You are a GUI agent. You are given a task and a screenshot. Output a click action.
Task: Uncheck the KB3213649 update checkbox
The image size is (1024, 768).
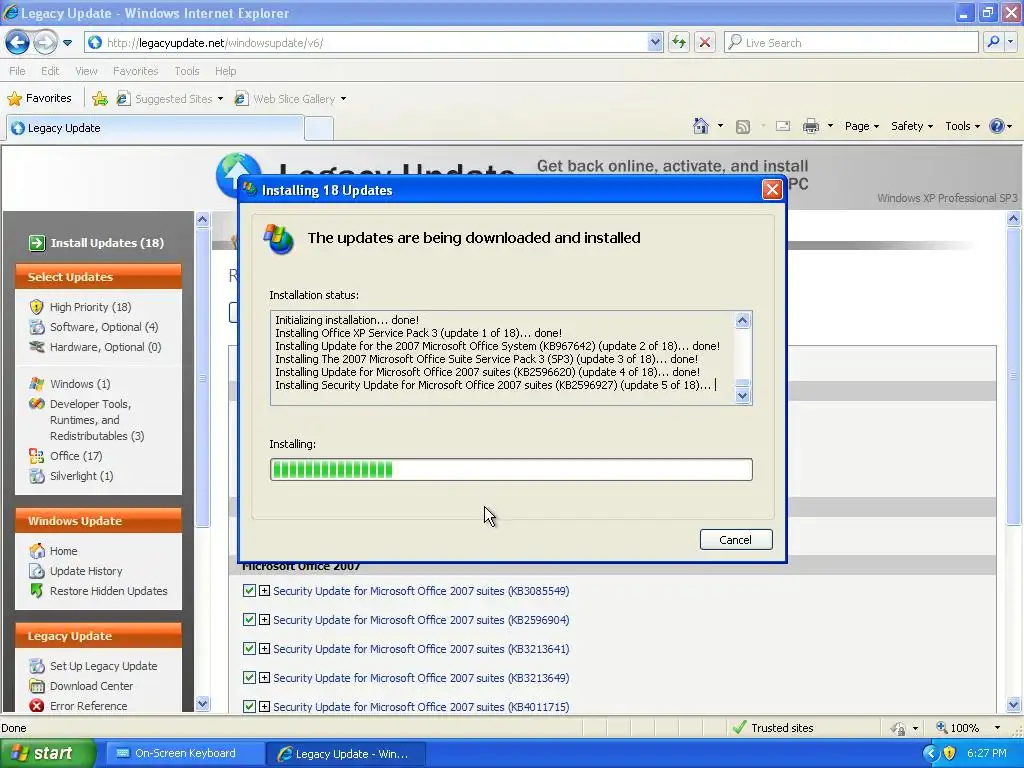[249, 677]
